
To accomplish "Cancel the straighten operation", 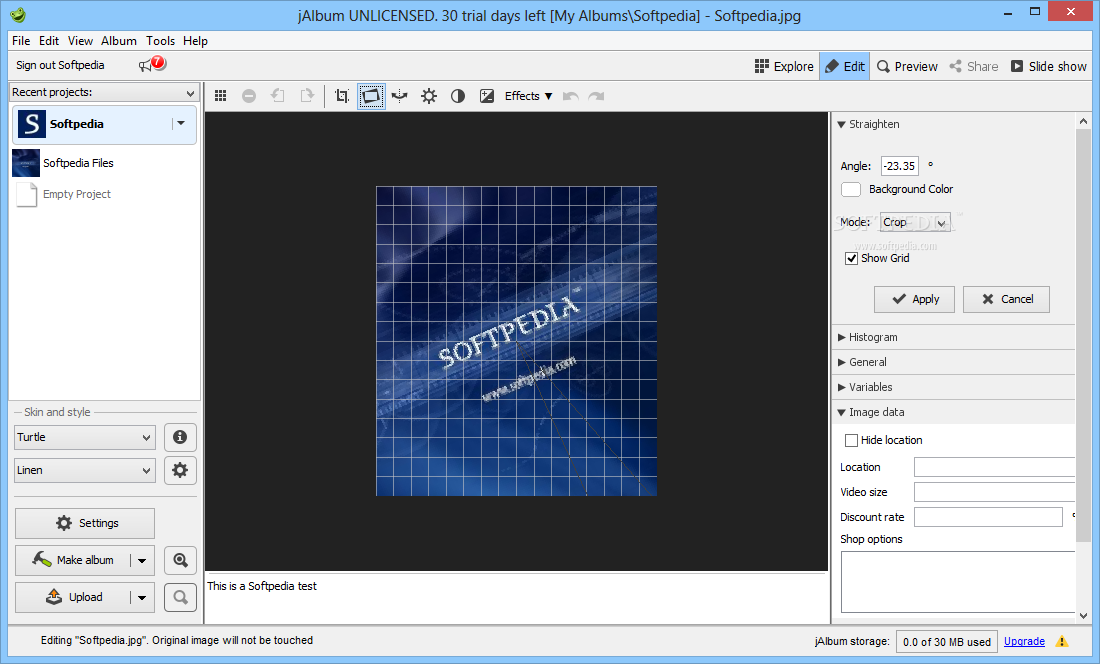I will pos(1006,299).
